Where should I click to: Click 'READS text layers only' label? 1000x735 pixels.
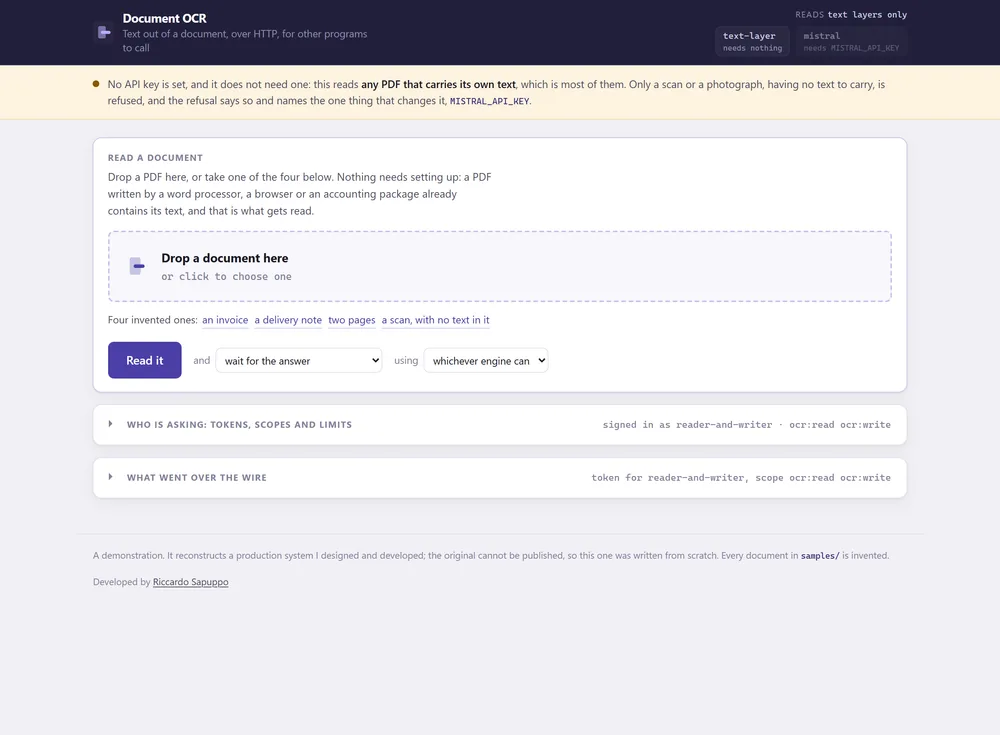pyautogui.click(x=851, y=15)
